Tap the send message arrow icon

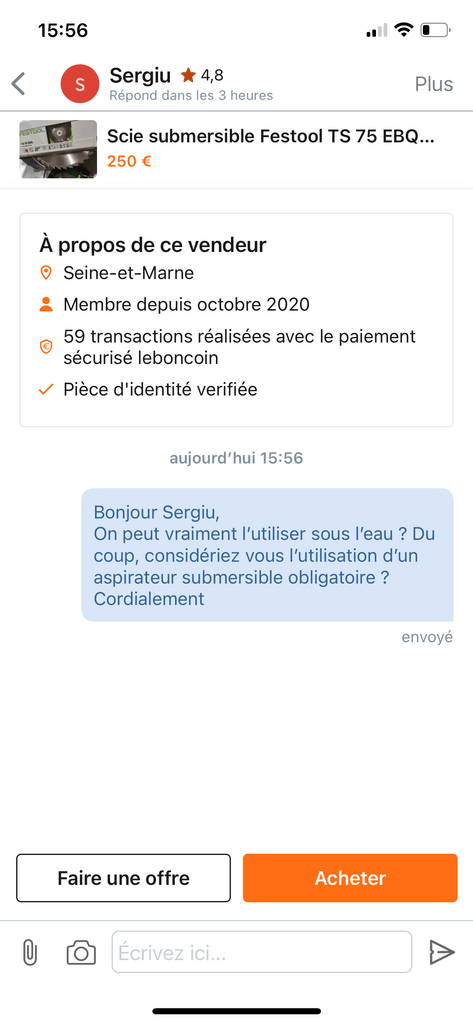click(x=442, y=952)
